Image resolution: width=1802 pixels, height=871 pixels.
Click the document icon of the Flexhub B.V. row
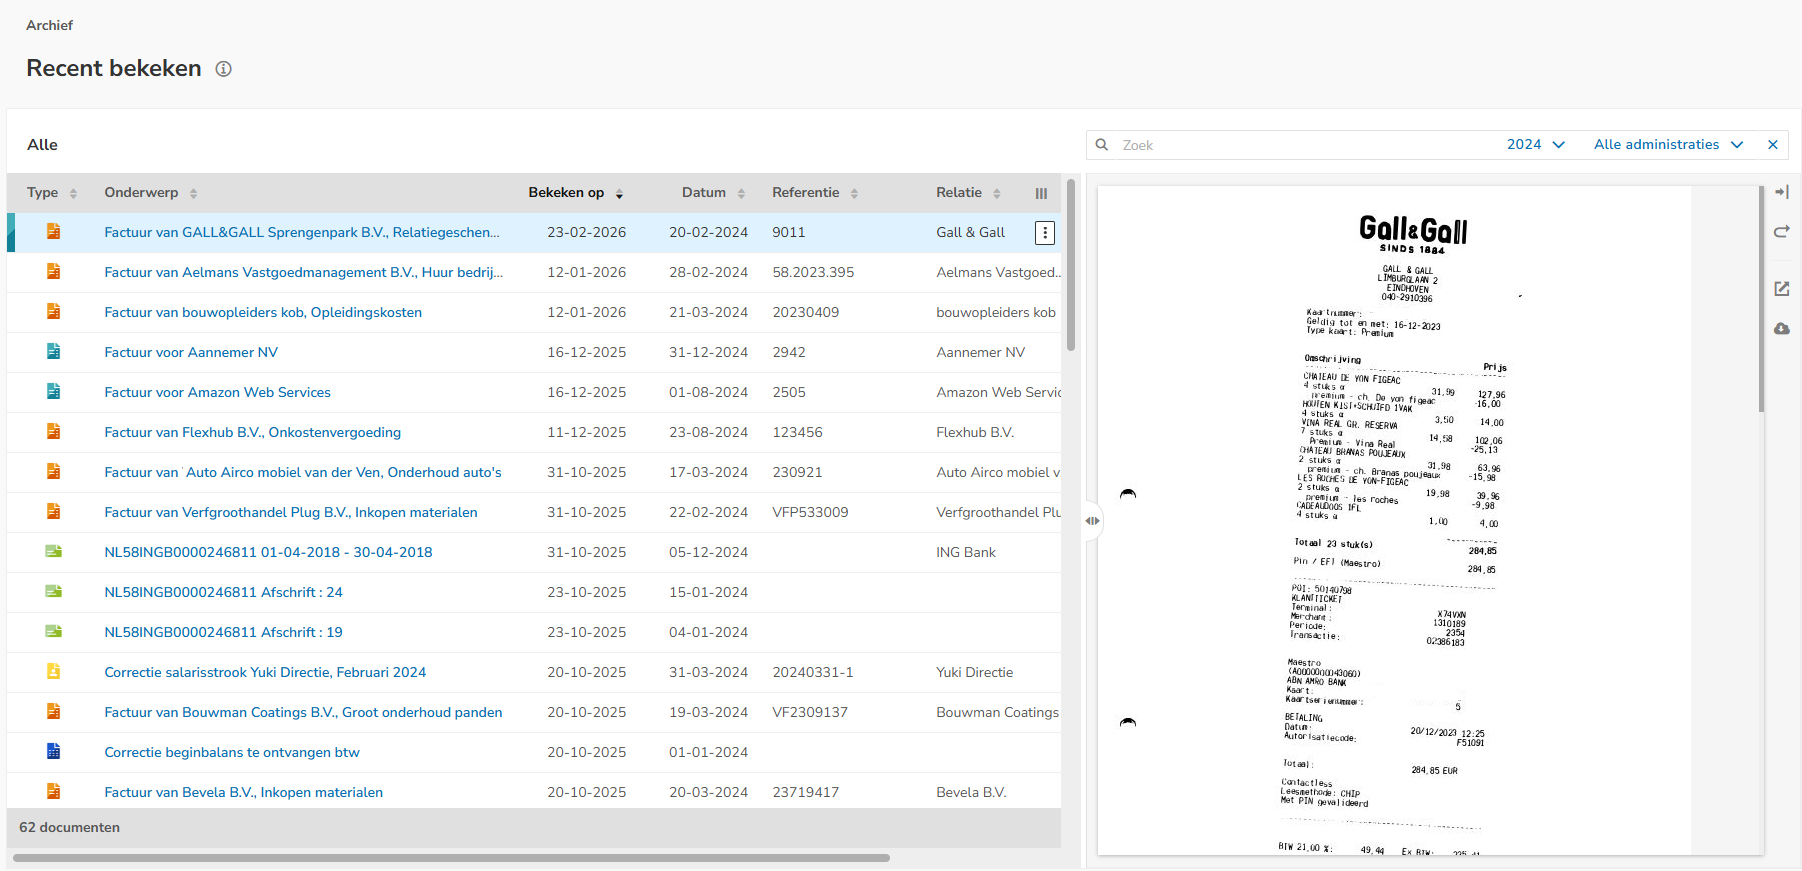point(54,432)
